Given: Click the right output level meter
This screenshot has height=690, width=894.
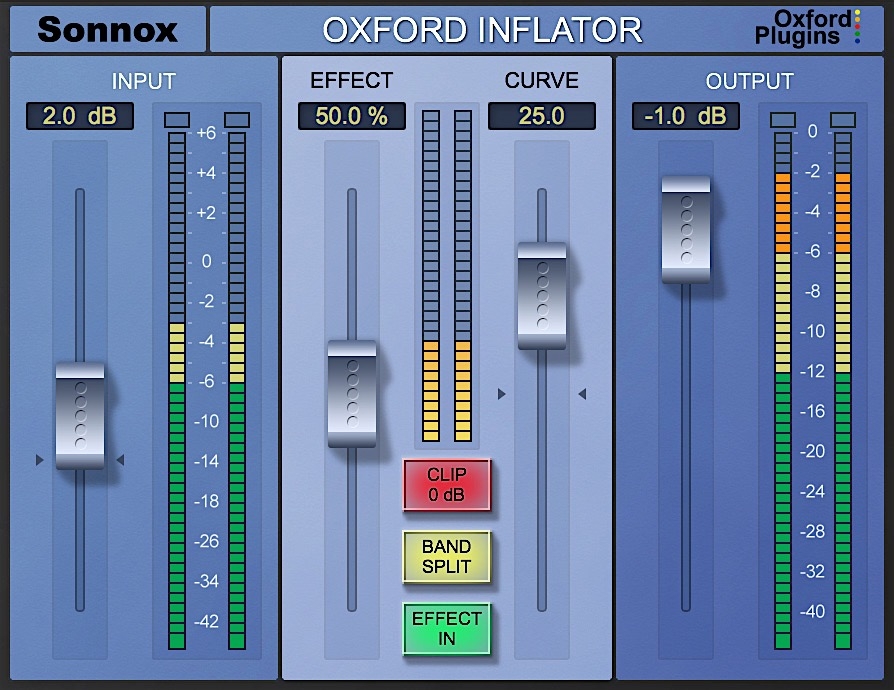Looking at the screenshot, I should 843,391.
